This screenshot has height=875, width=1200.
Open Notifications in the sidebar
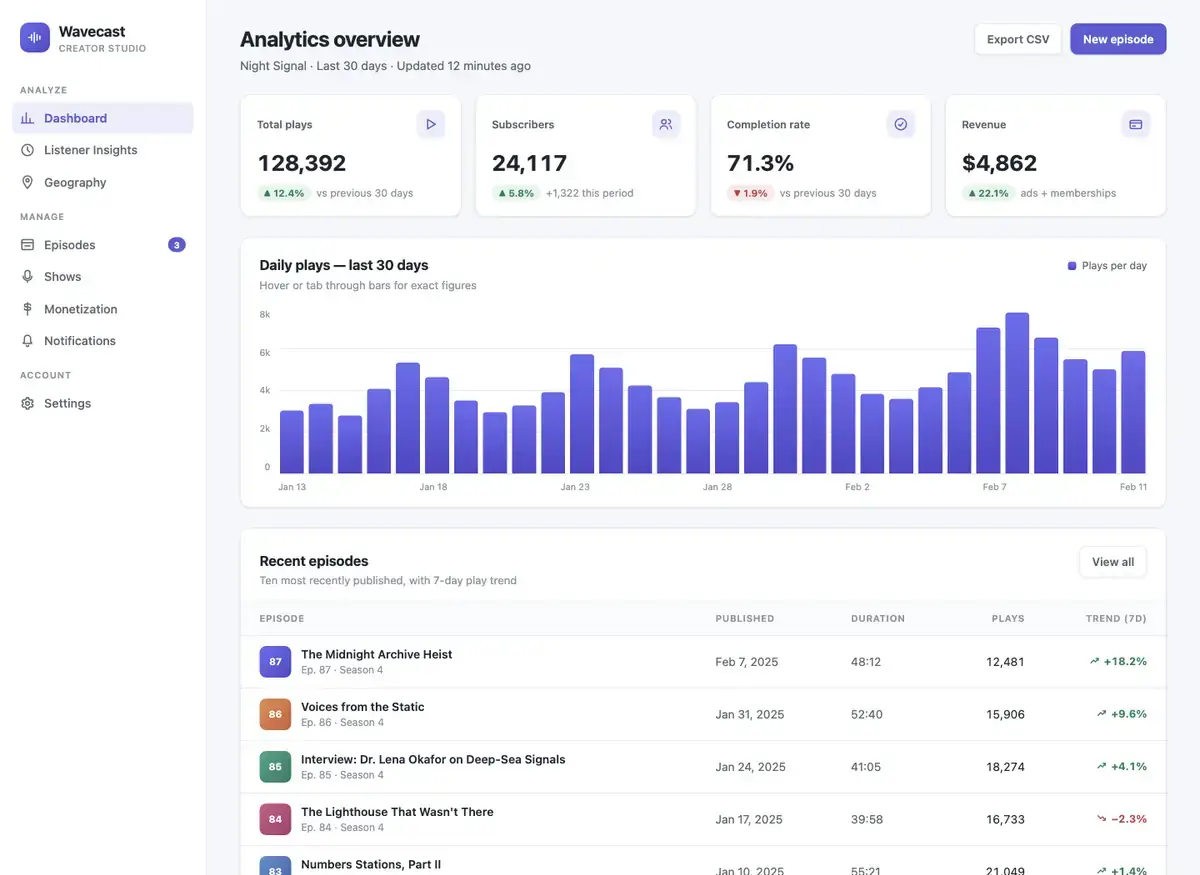click(x=103, y=341)
